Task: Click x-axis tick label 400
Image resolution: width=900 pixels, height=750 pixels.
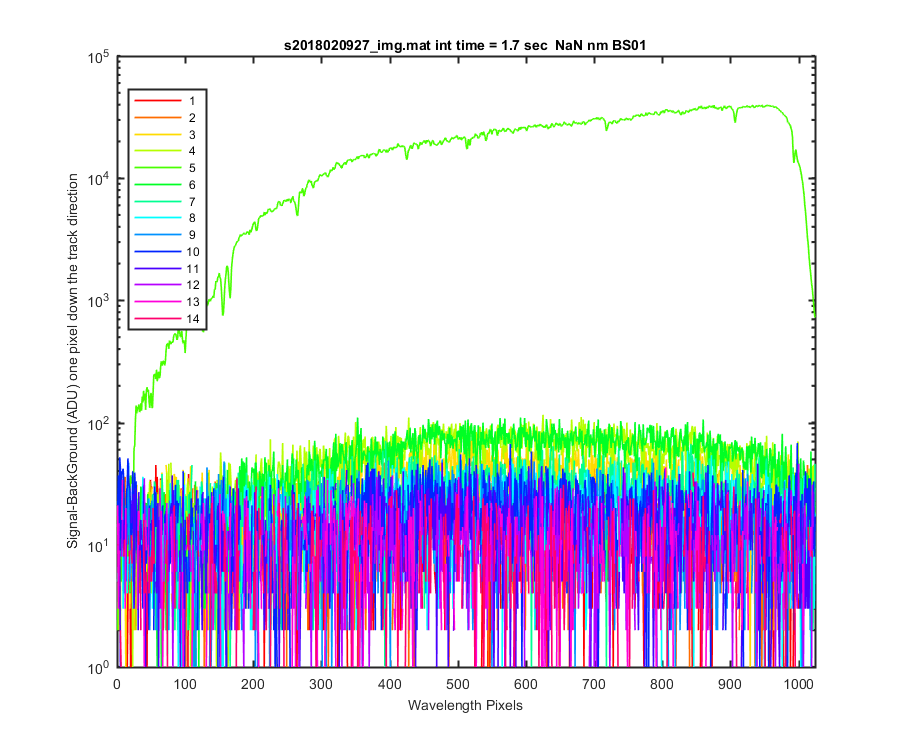Action: coord(390,684)
